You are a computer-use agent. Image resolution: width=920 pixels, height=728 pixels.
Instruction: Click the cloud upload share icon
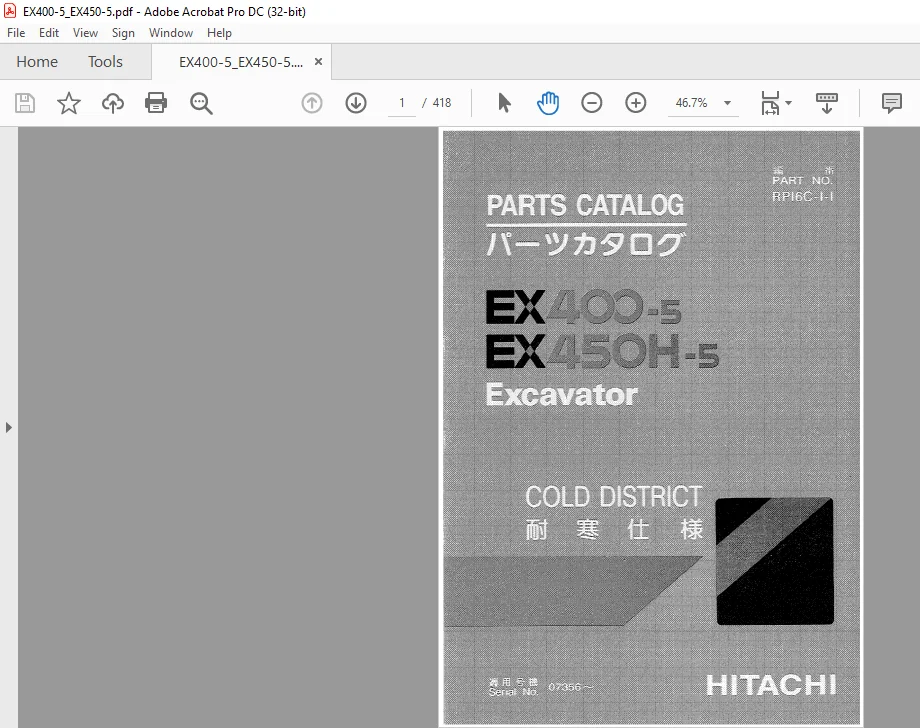(113, 103)
